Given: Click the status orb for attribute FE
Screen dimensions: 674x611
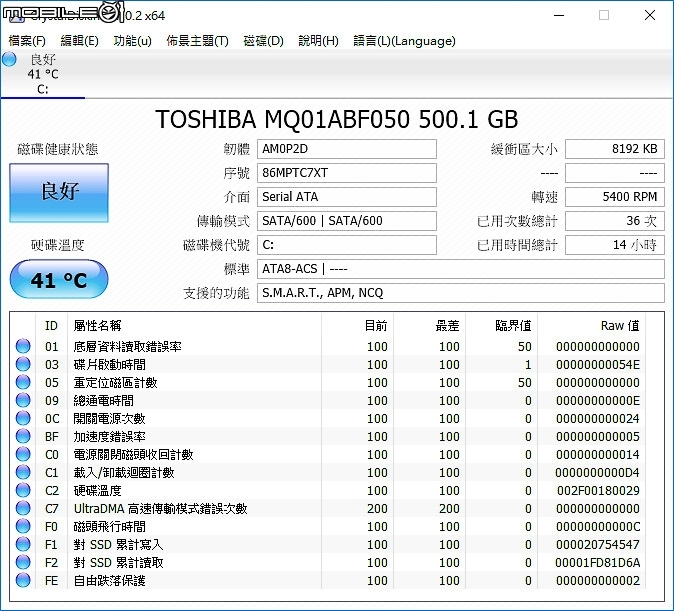Looking at the screenshot, I should point(23,580).
